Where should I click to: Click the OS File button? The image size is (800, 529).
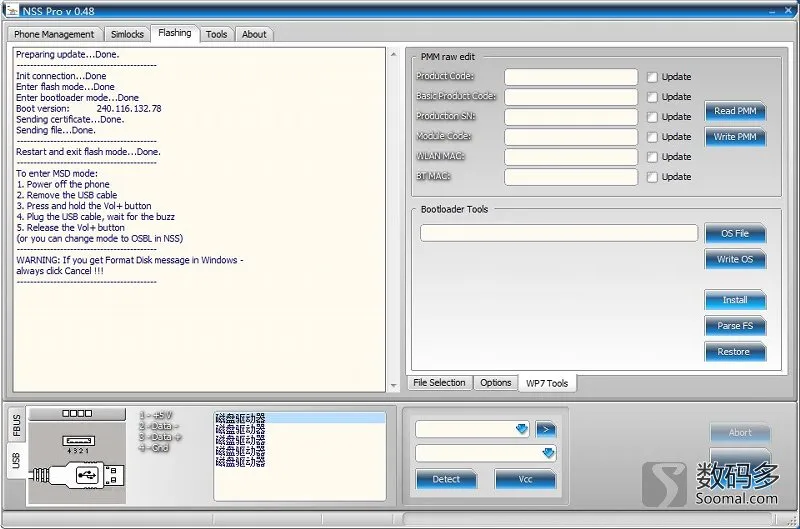[x=735, y=234]
